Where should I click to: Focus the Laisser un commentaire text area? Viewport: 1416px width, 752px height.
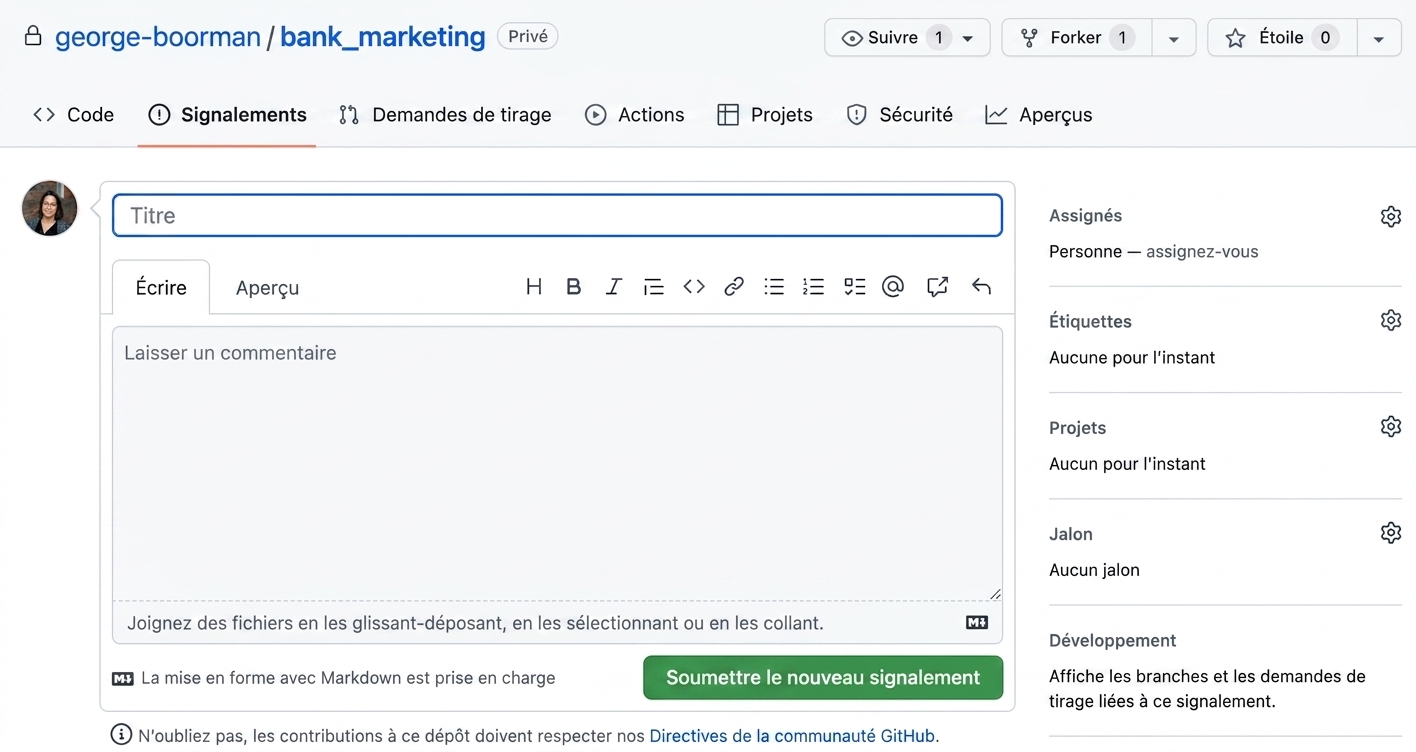[557, 464]
